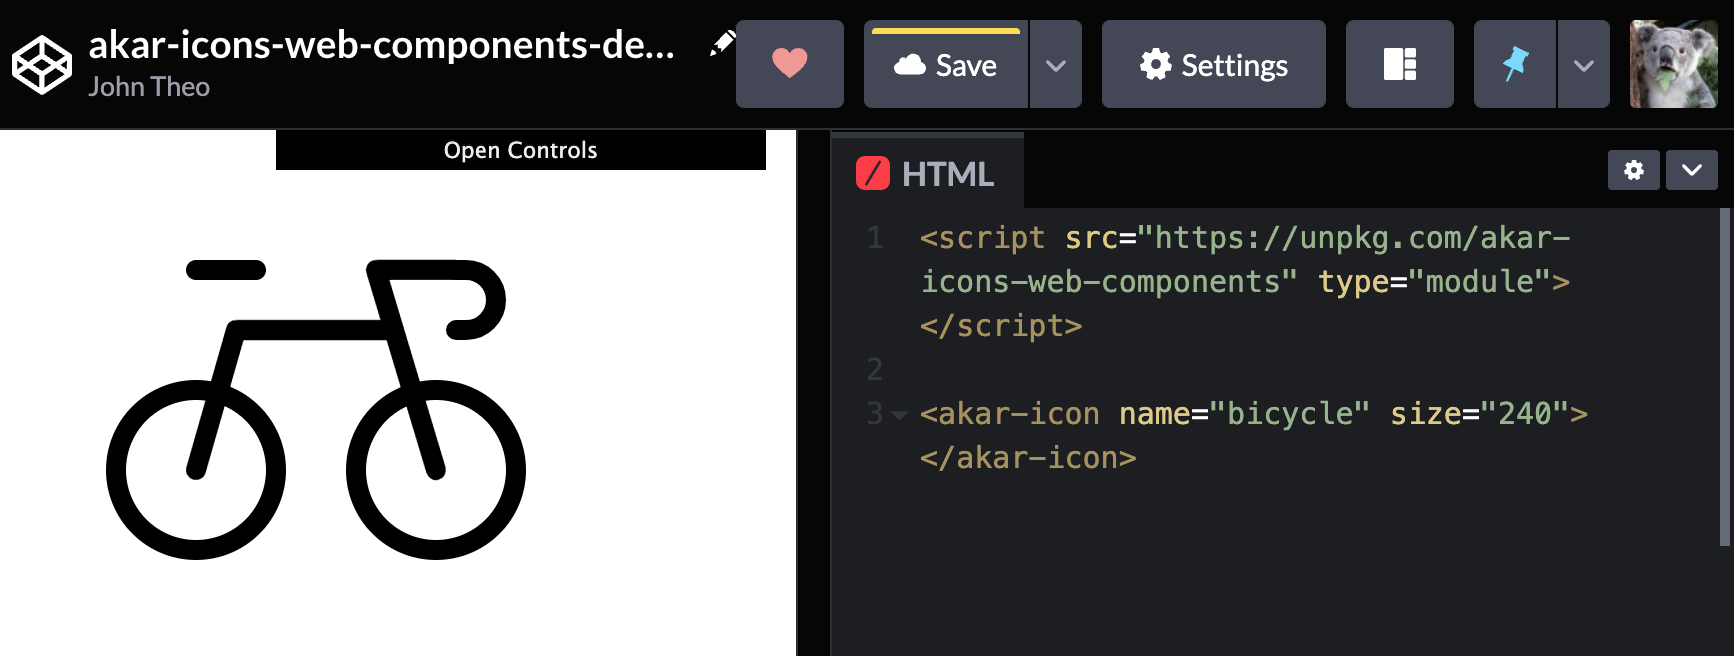Click line number 1 in the gutter

click(x=875, y=238)
